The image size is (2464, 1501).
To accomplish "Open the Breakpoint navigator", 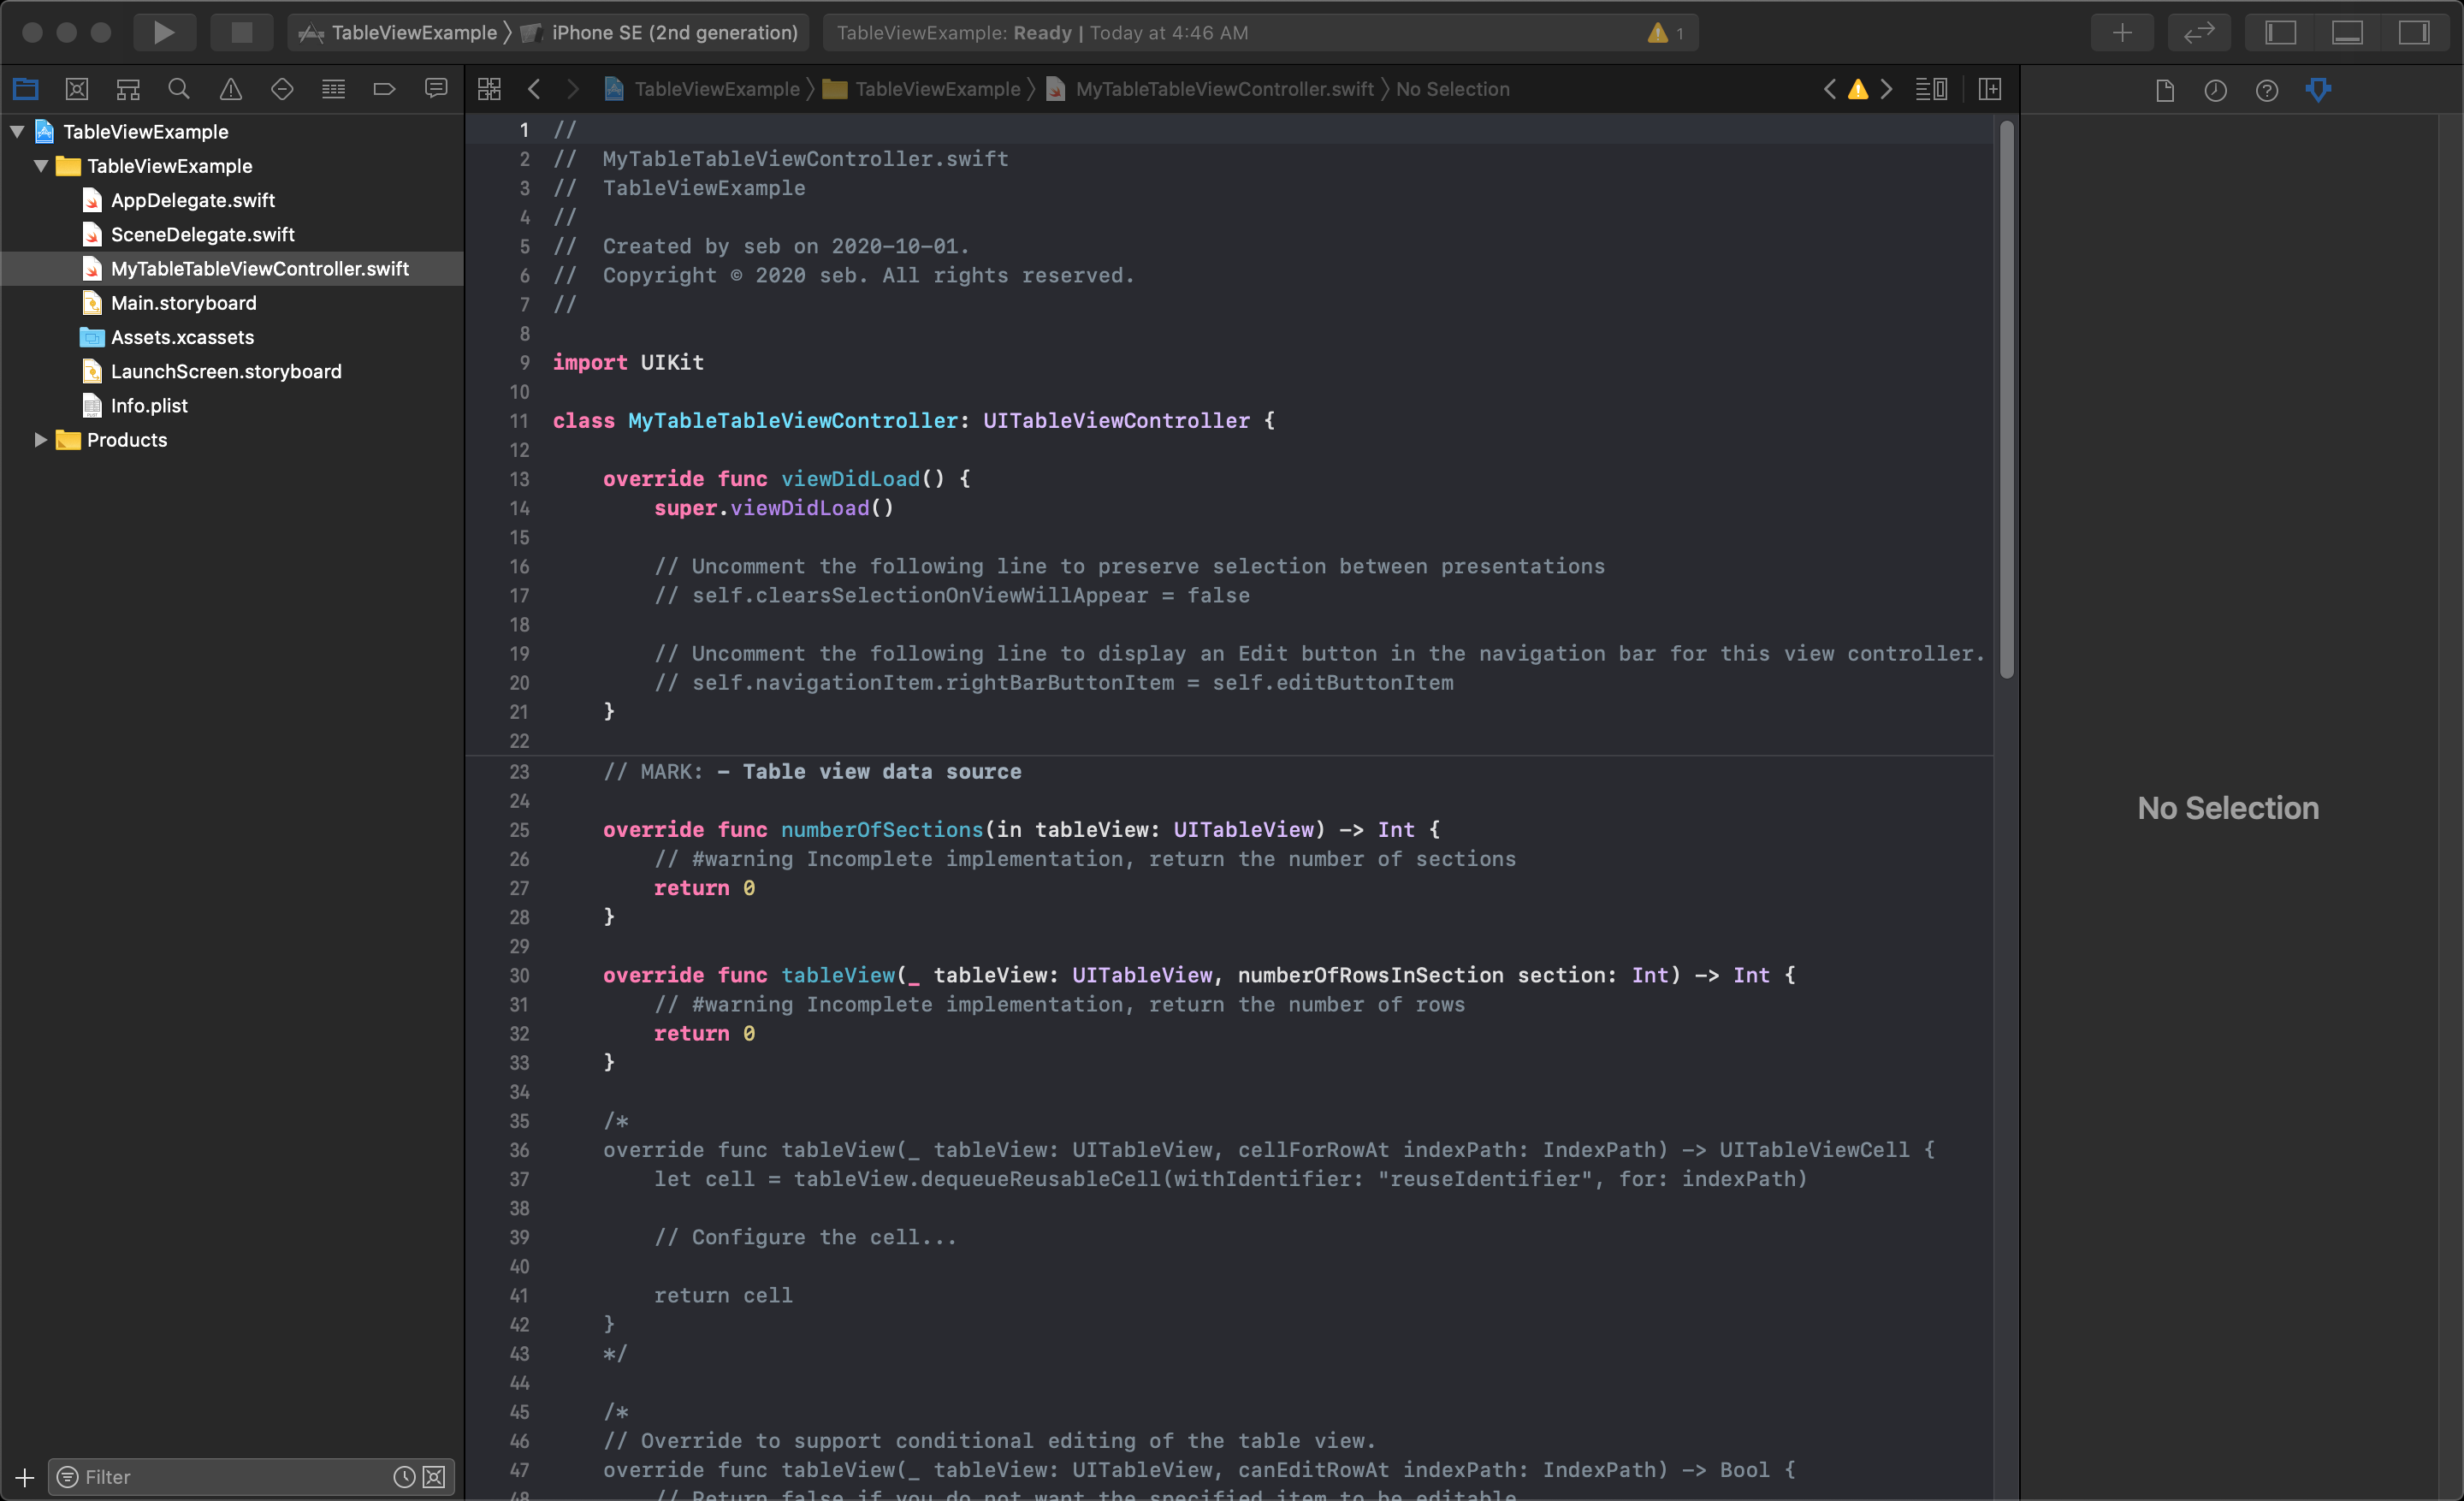I will click(384, 89).
